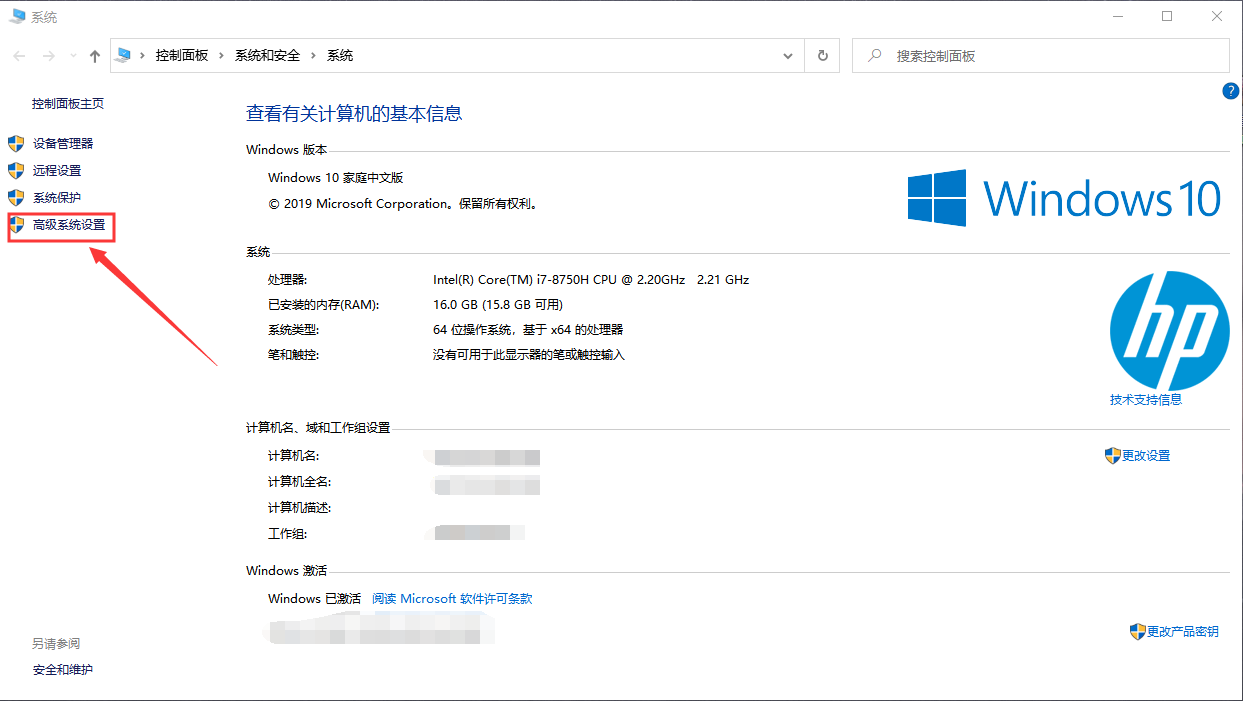Screen dimensions: 1243x701
Task: Maximize the 系统 window
Action: [x=1167, y=16]
